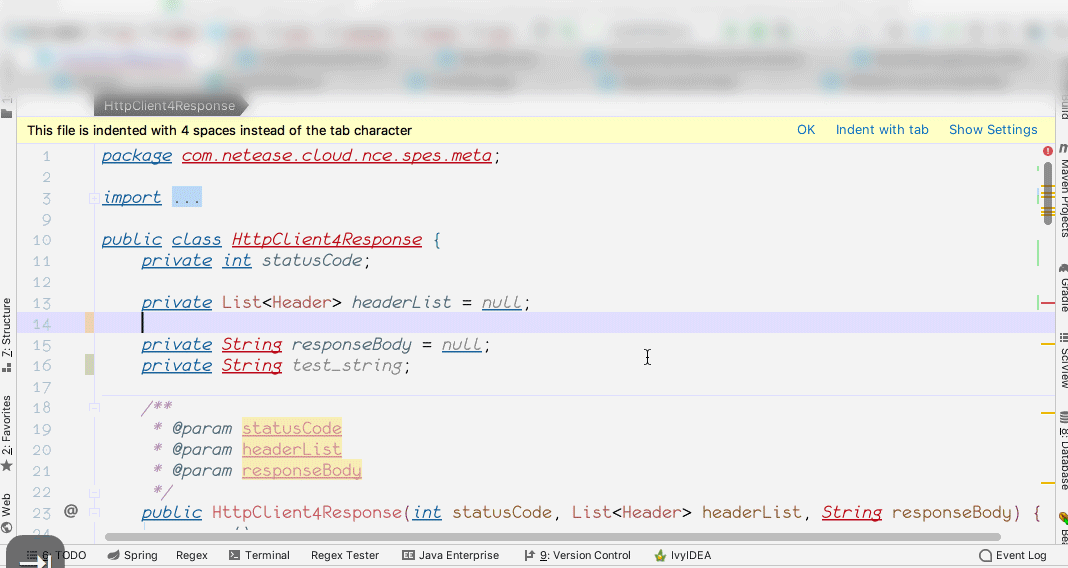The width and height of the screenshot is (1068, 568).
Task: Open the Terminal tool window
Action: [259, 555]
